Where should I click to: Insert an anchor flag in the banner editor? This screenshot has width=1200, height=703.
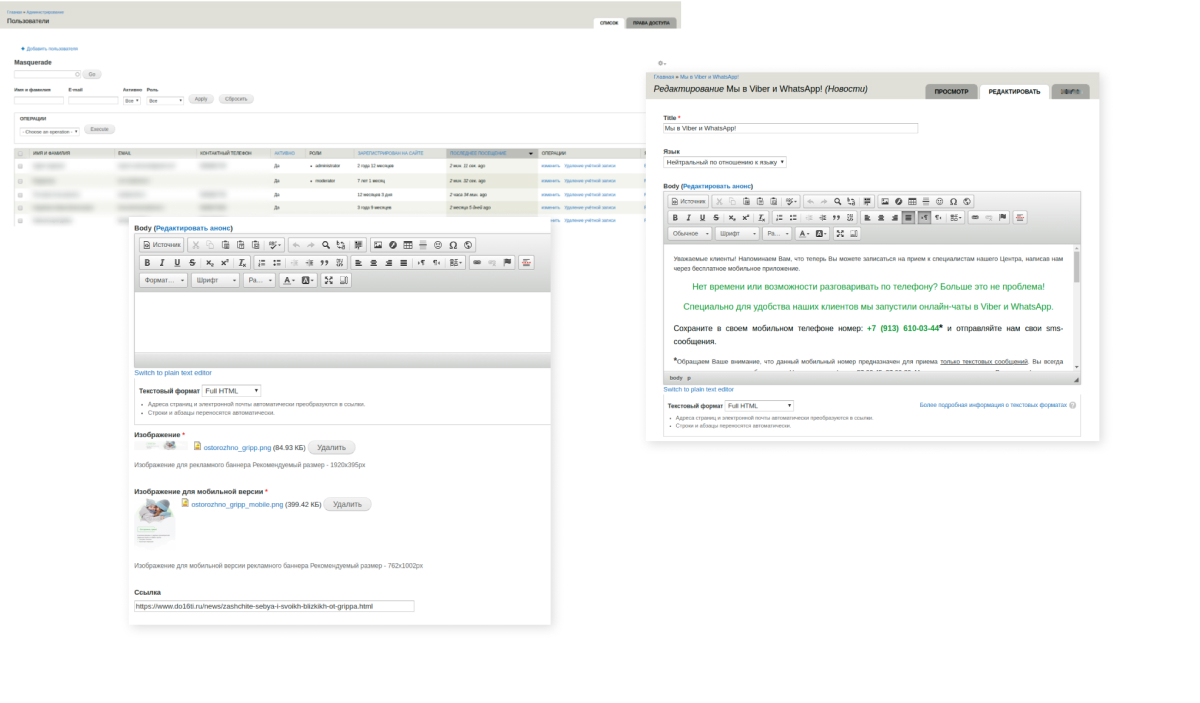[507, 263]
